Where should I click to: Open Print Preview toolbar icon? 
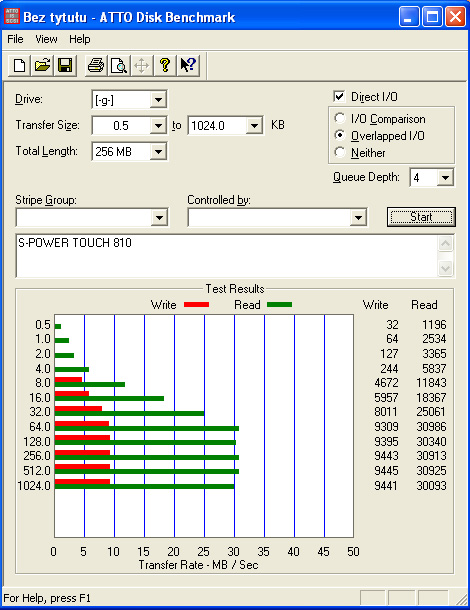pyautogui.click(x=119, y=65)
